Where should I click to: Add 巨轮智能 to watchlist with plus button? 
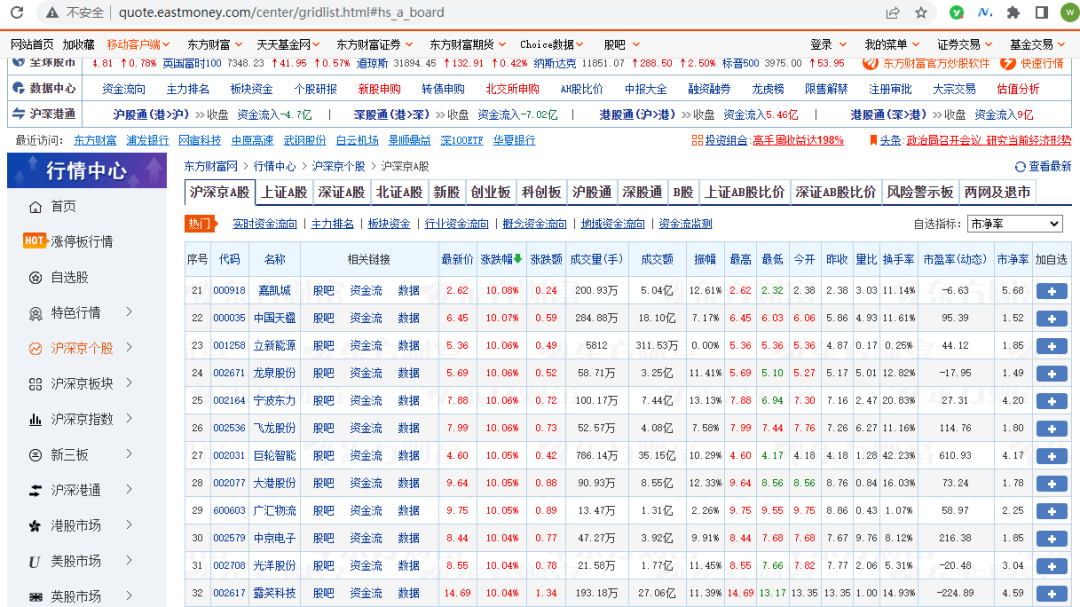tap(1052, 456)
